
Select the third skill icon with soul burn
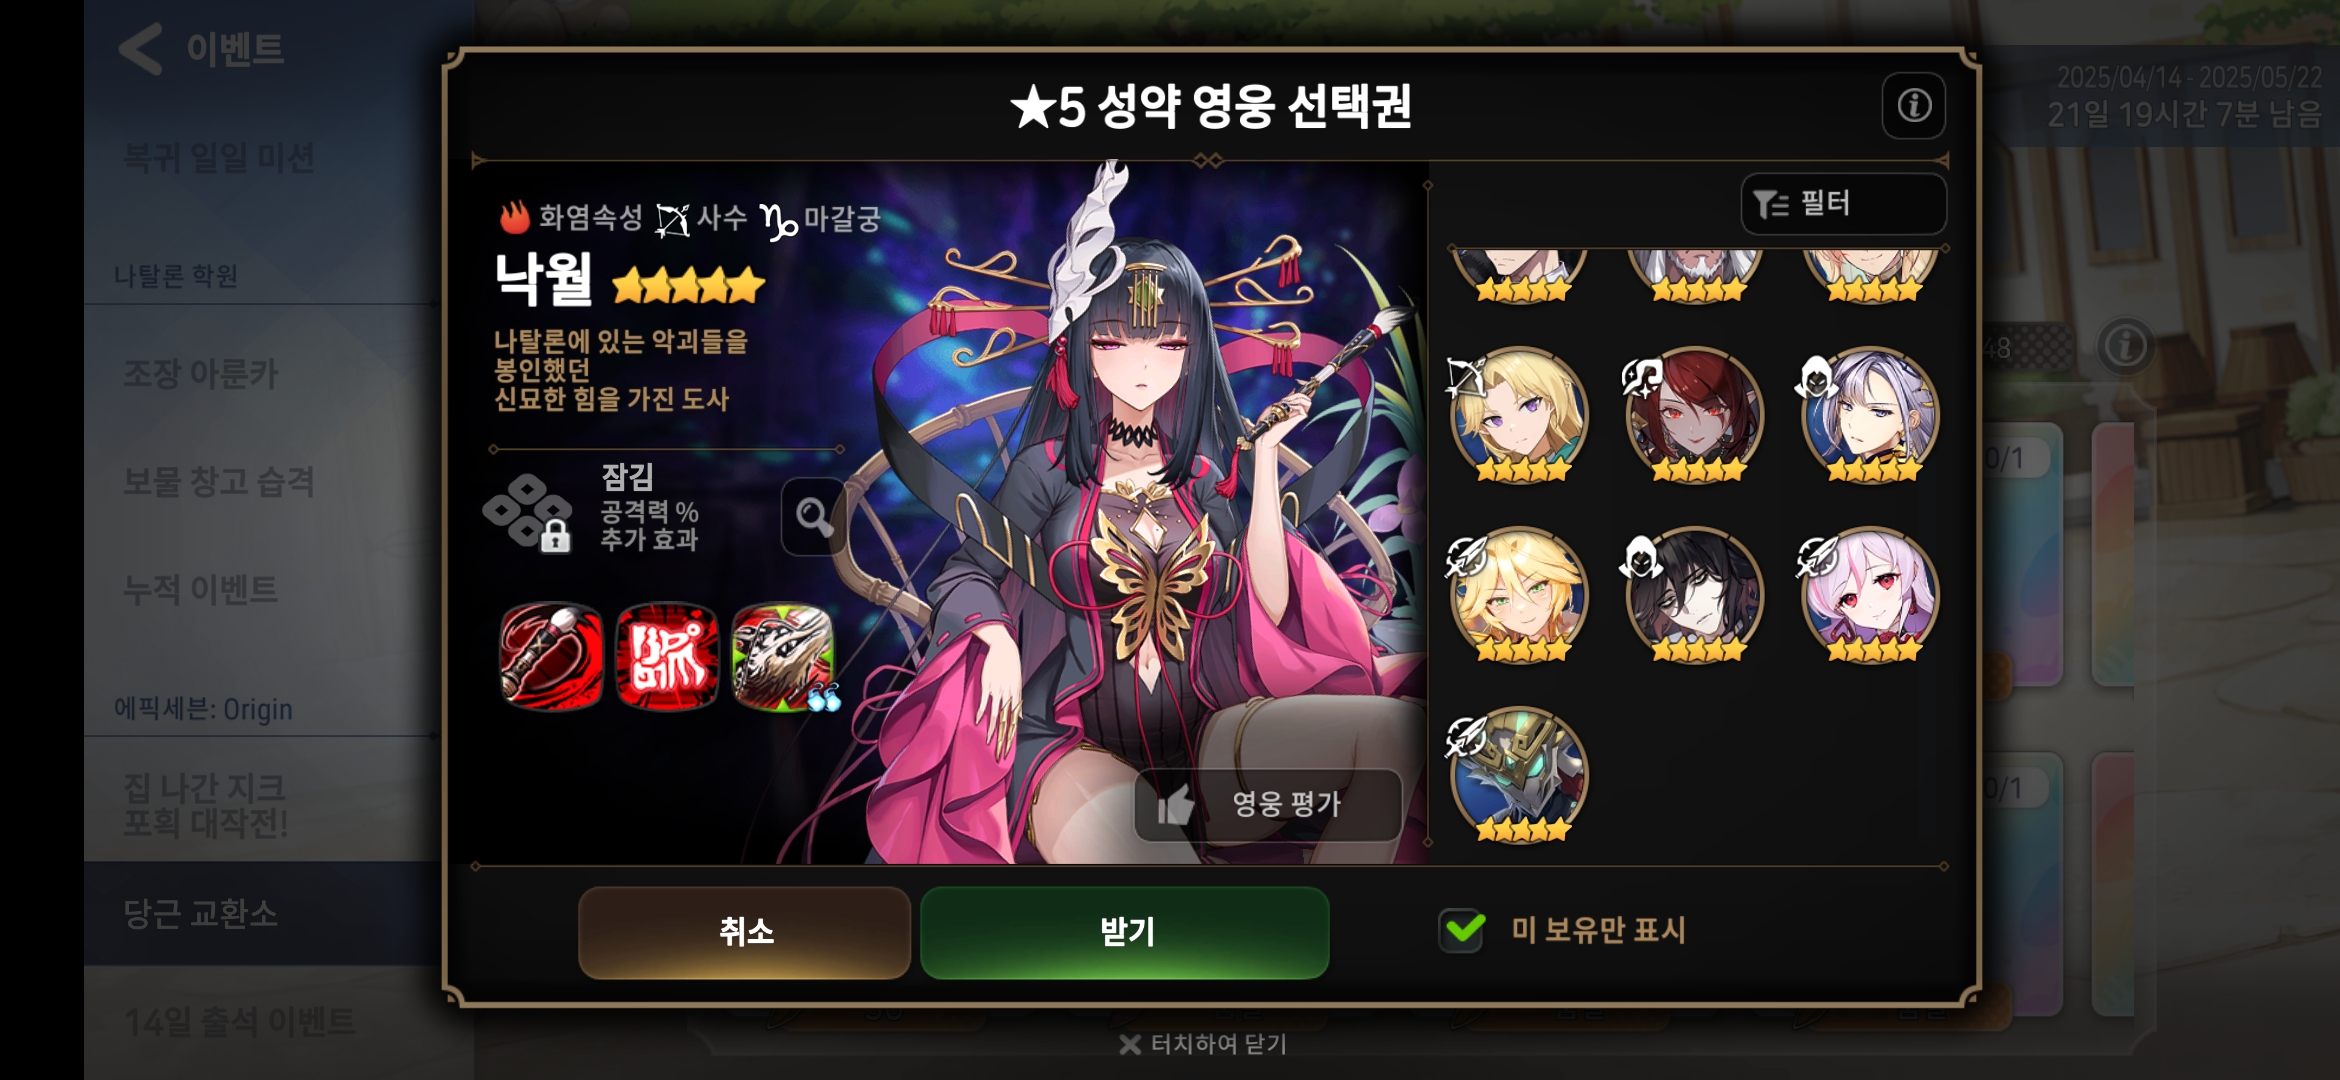(x=783, y=657)
